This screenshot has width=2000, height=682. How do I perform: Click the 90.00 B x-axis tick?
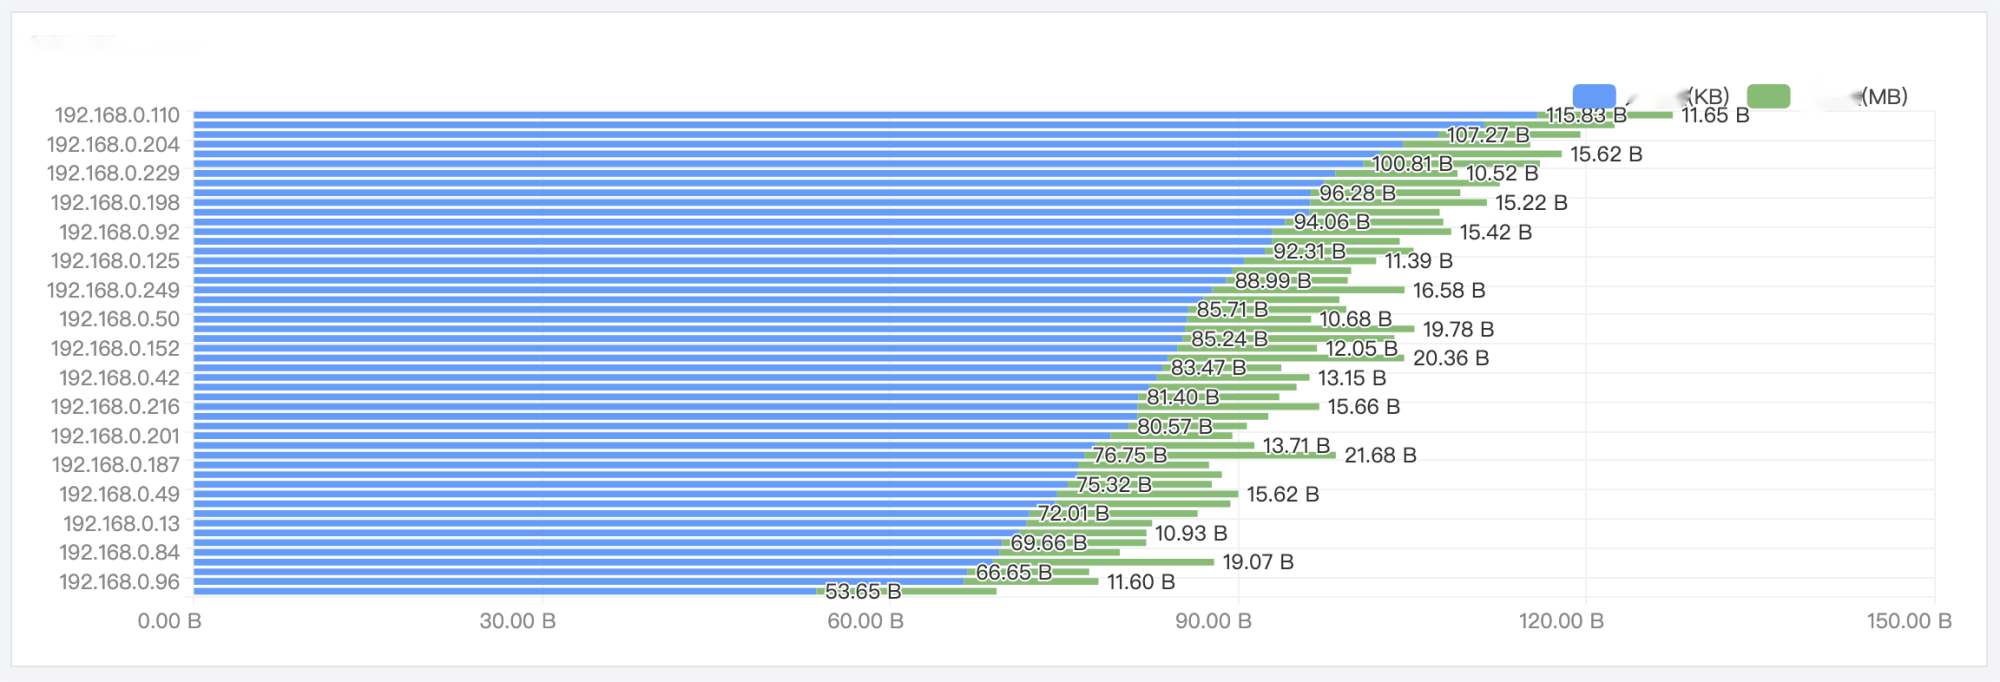coord(1213,621)
